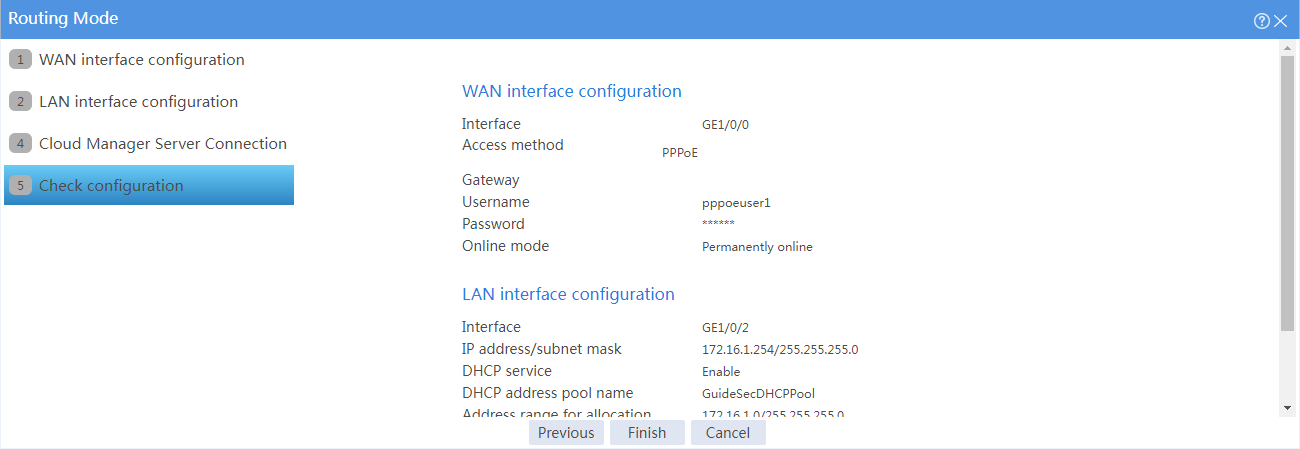Click the step 4 number badge
The height and width of the screenshot is (449, 1300).
coord(21,144)
